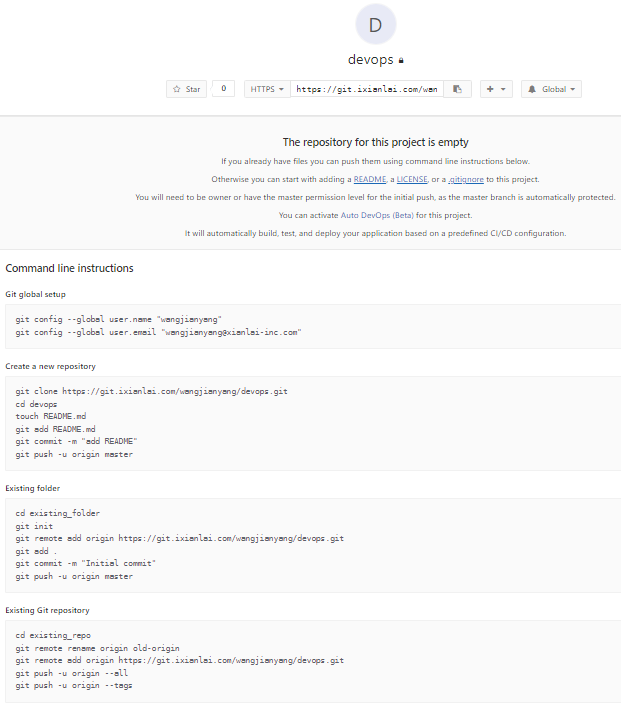Viewport: 621px width, 709px height.
Task: Click the 'git init' line
Action: 34,526
